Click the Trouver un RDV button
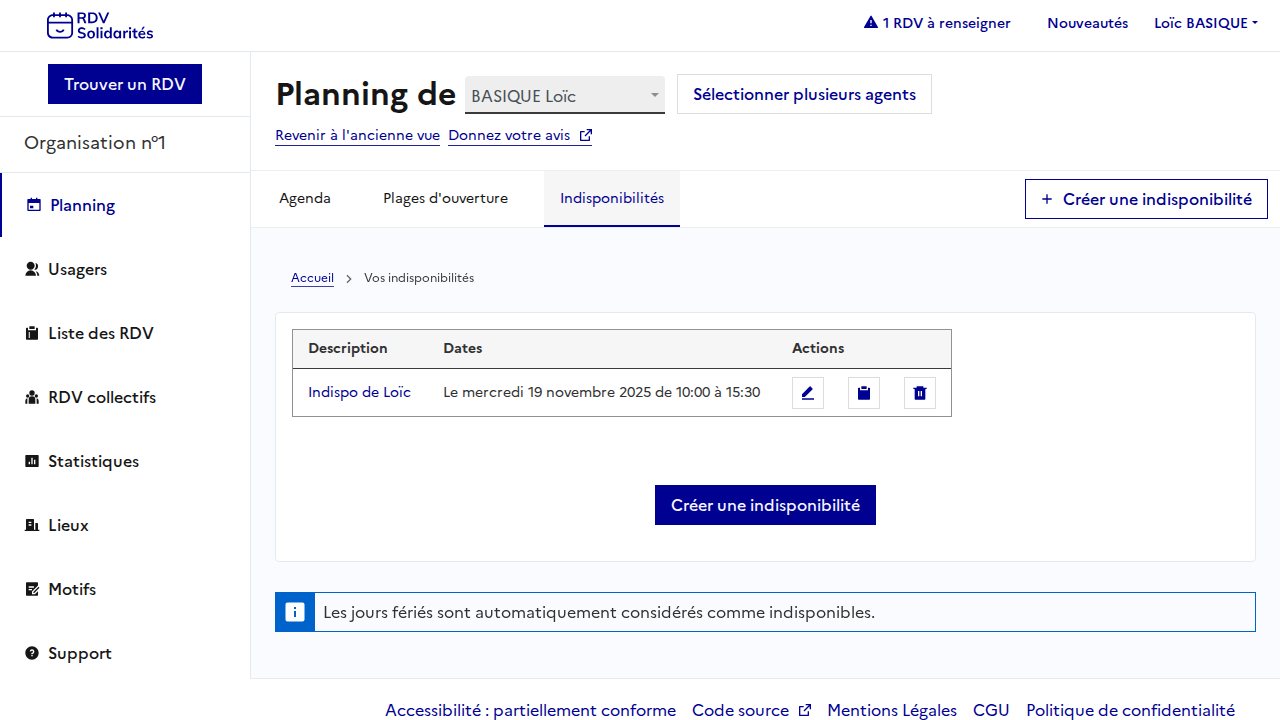The height and width of the screenshot is (720, 1280). (x=125, y=84)
